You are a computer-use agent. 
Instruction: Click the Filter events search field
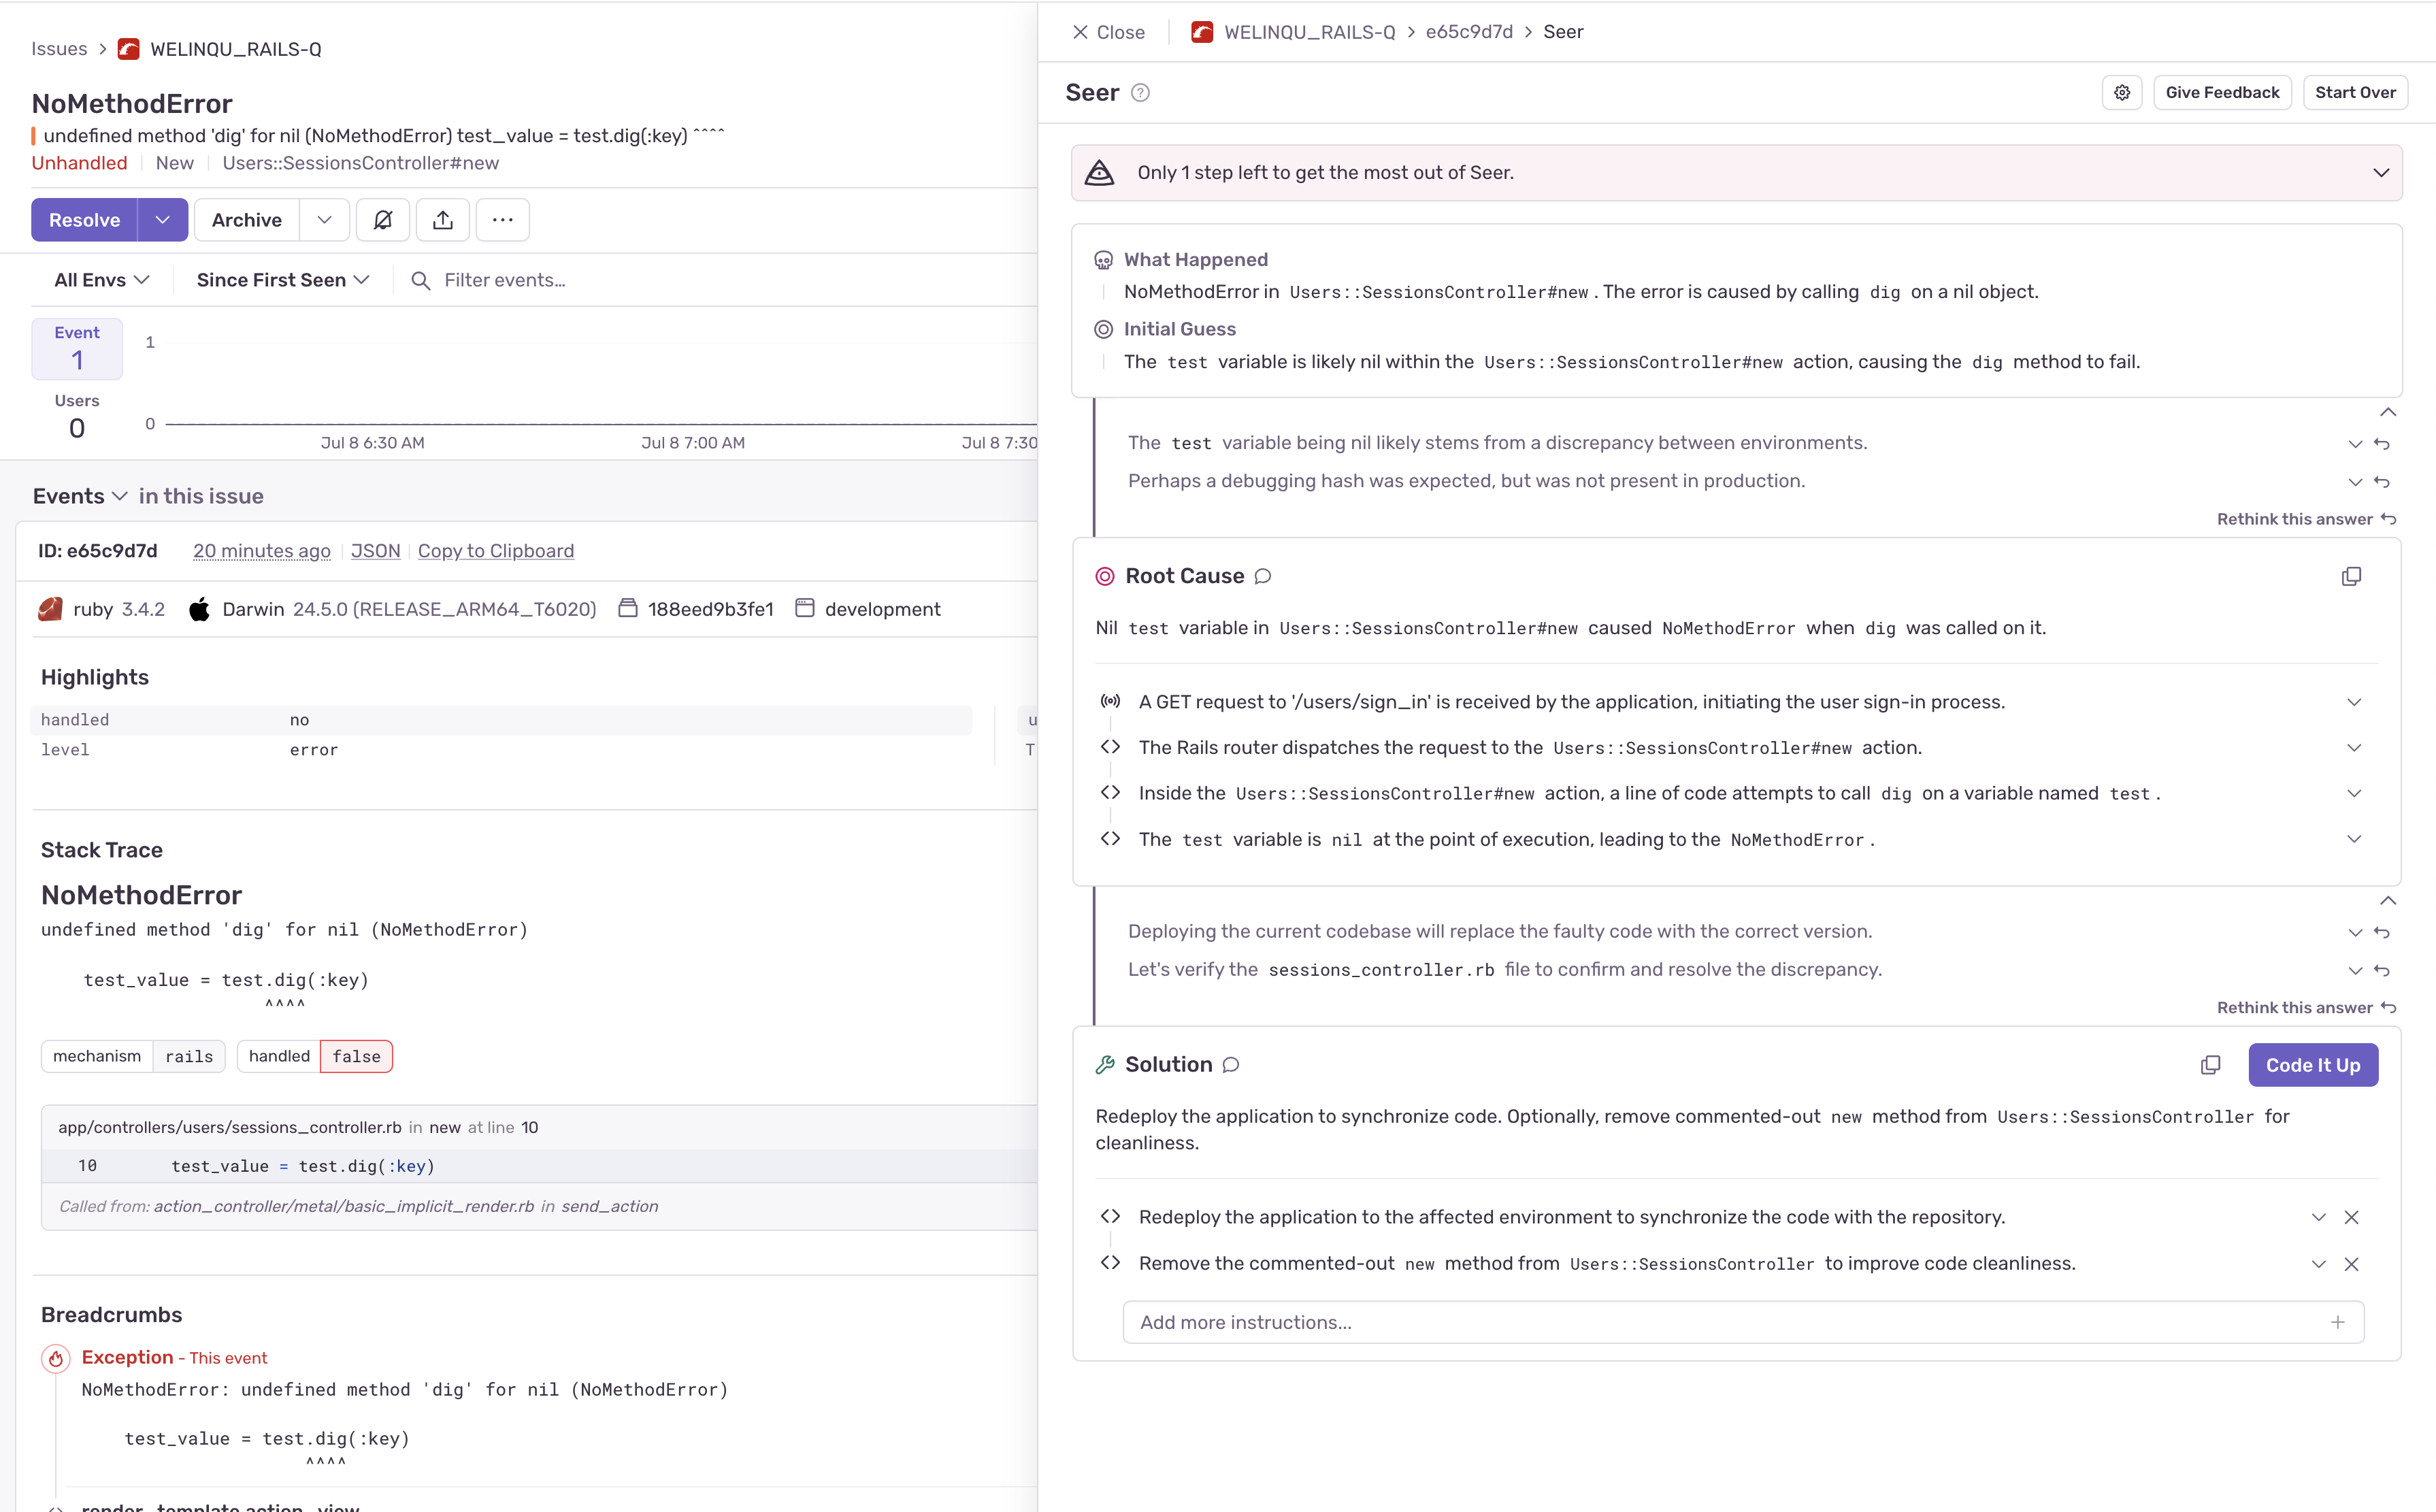(x=720, y=280)
